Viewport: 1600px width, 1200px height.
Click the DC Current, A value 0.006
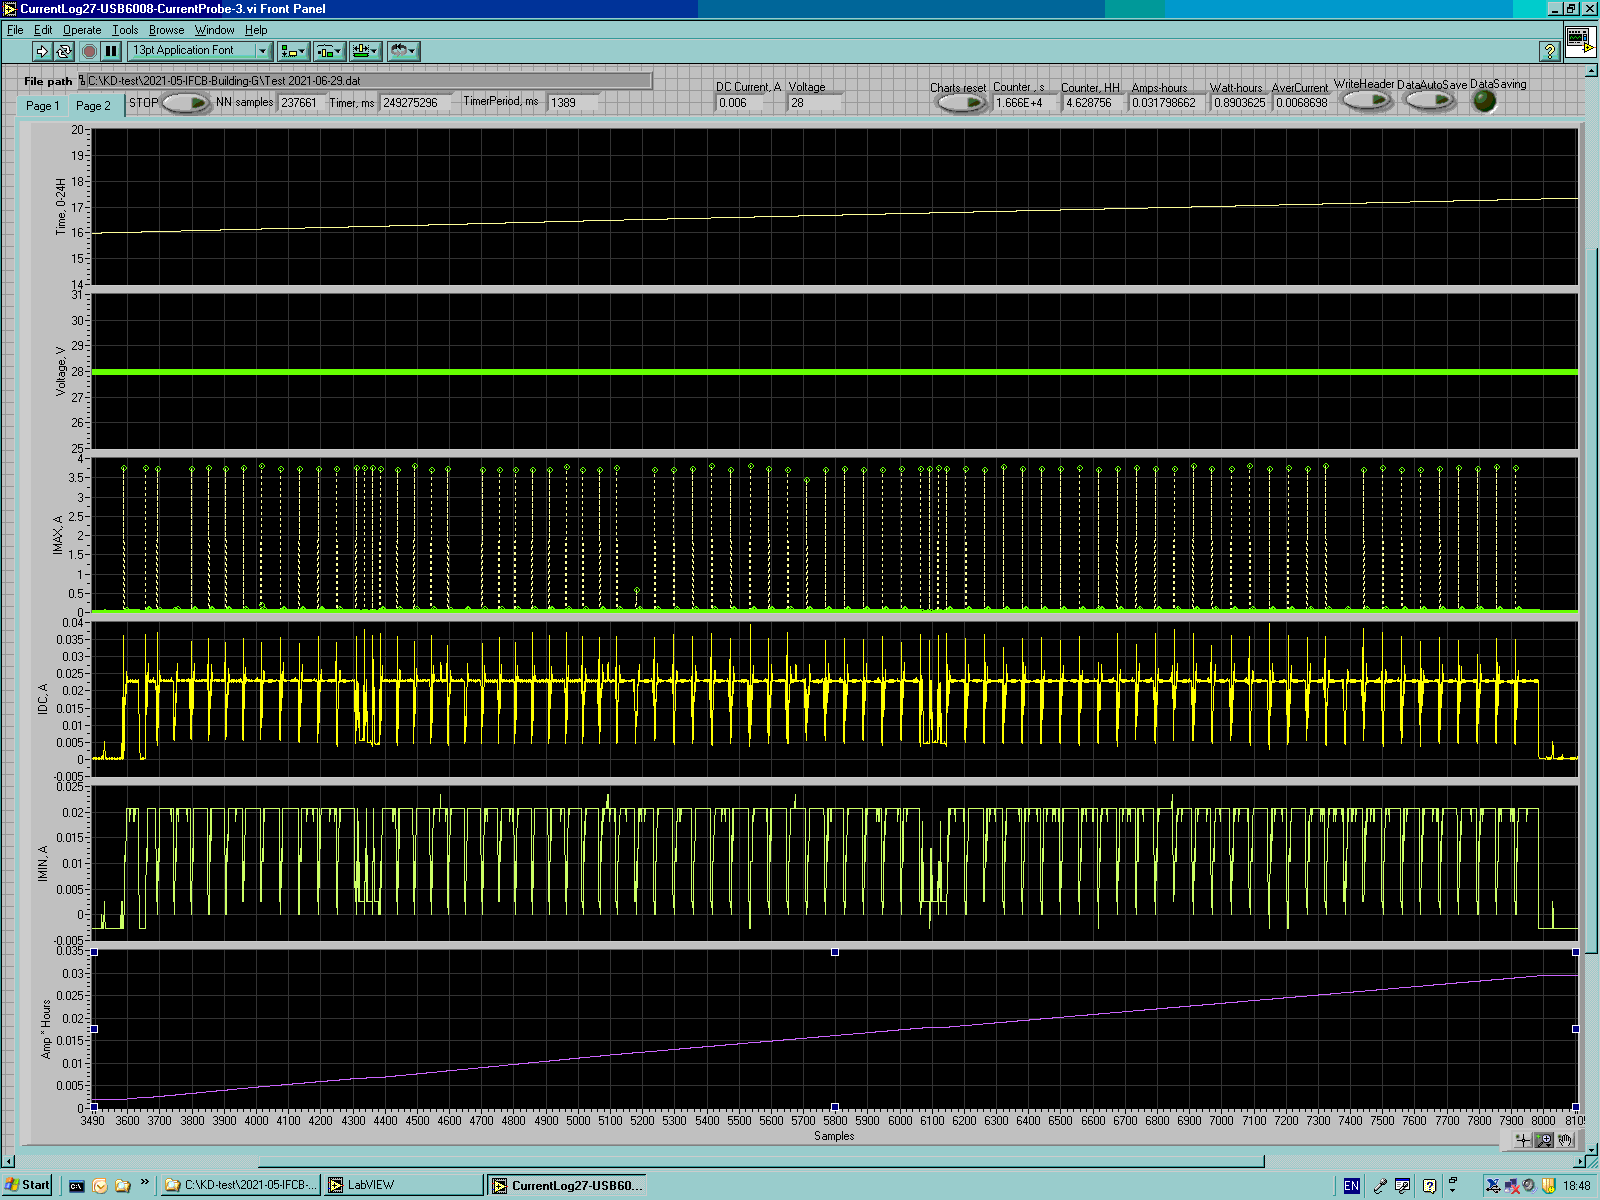point(739,103)
